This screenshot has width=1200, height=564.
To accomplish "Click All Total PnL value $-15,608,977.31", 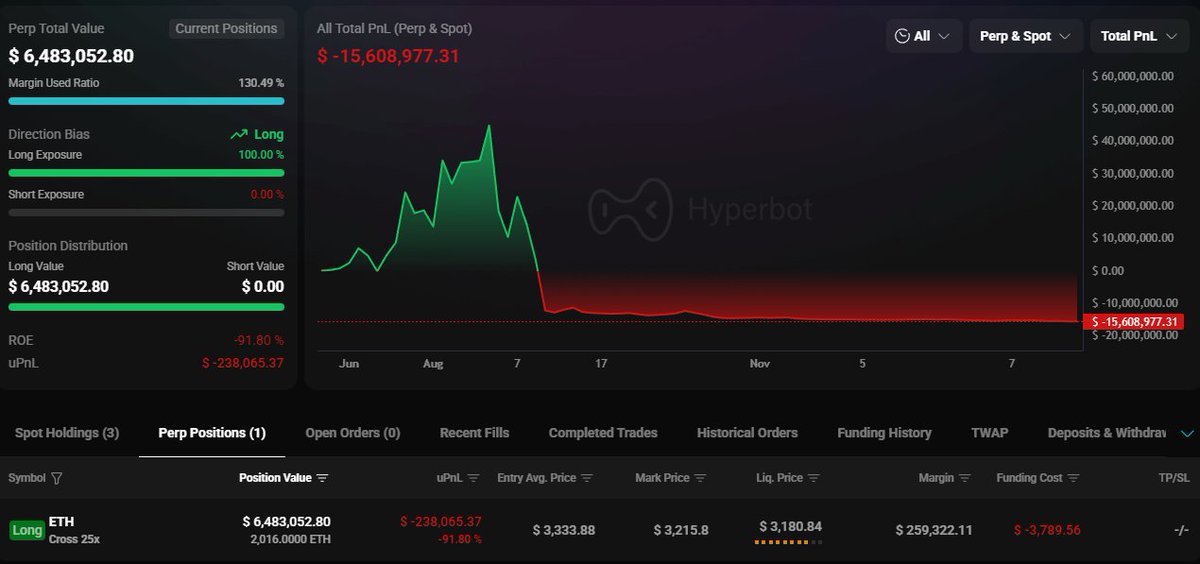I will coord(388,56).
